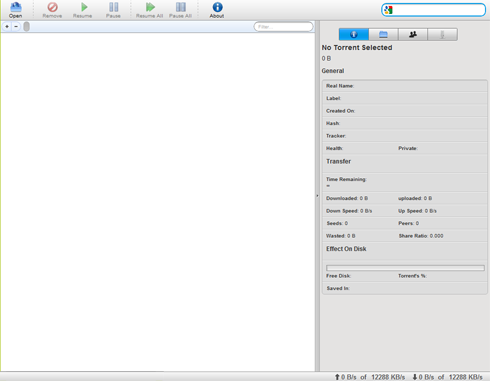Switch to the peers tab

click(x=413, y=34)
